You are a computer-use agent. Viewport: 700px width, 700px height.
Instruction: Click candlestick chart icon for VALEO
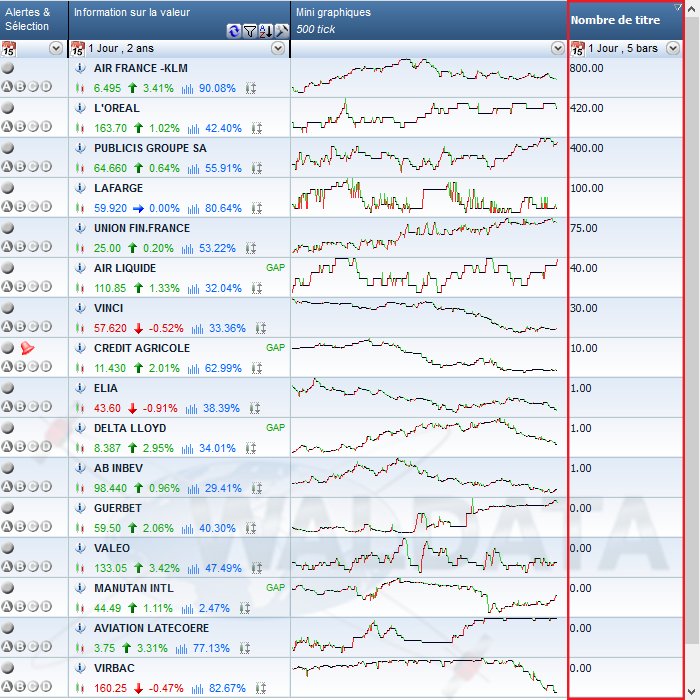[x=80, y=568]
